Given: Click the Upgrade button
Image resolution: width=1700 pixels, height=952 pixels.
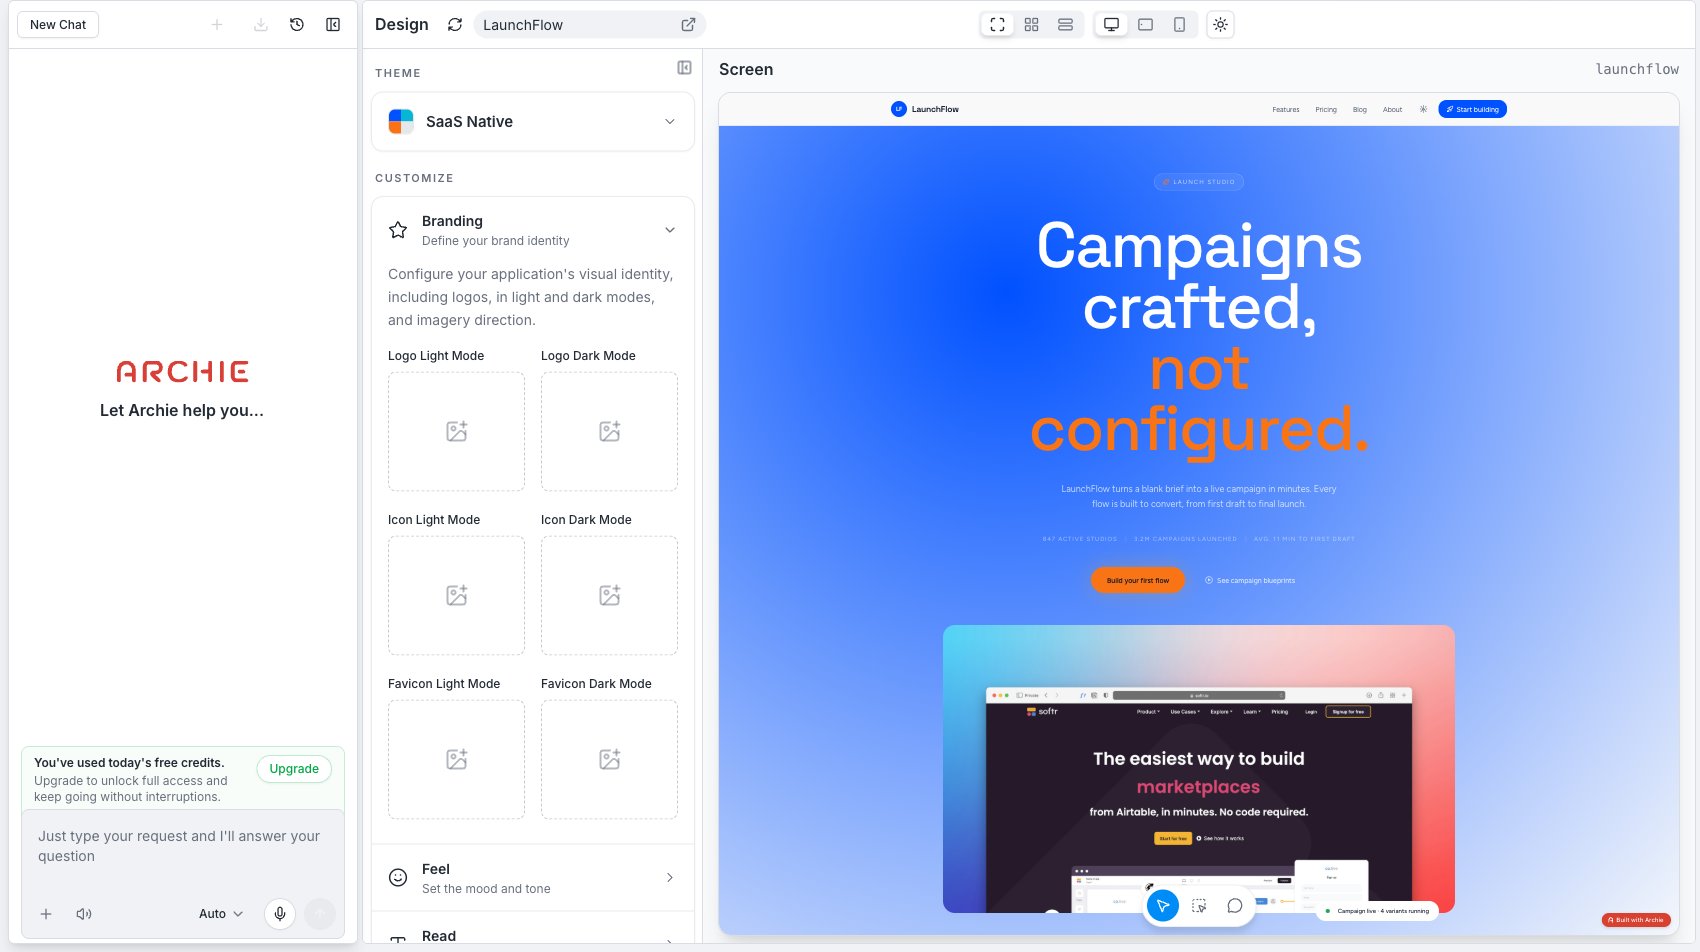Looking at the screenshot, I should click(x=294, y=769).
